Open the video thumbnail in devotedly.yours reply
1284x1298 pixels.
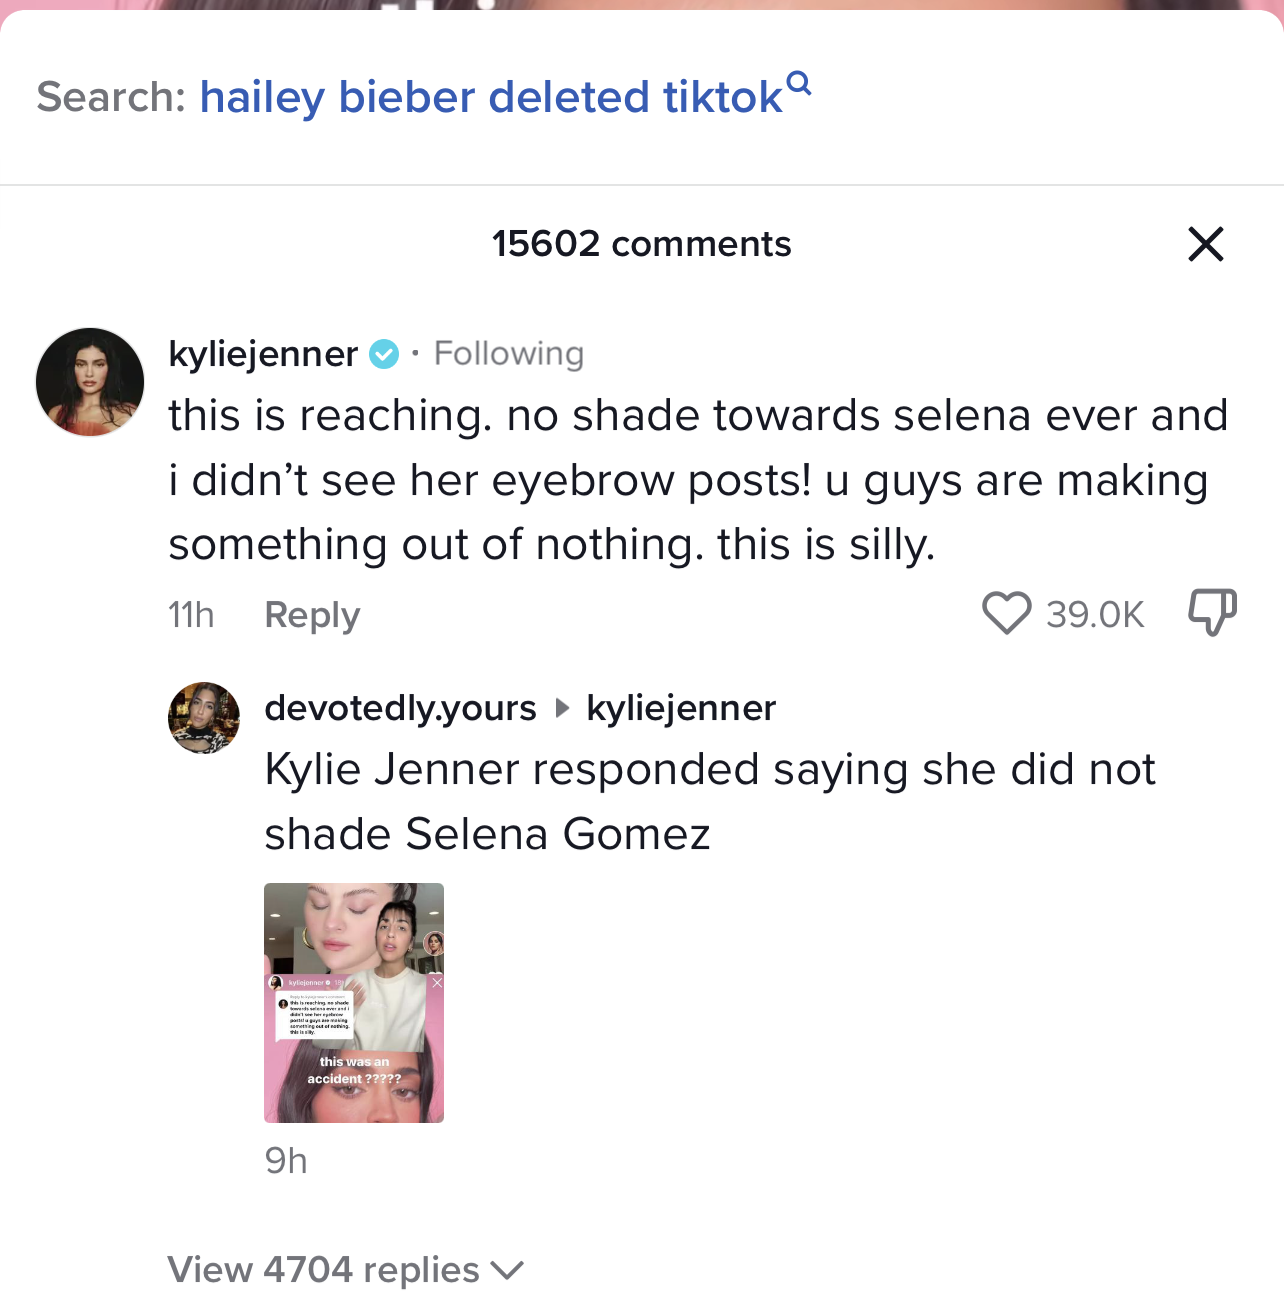pyautogui.click(x=354, y=1002)
